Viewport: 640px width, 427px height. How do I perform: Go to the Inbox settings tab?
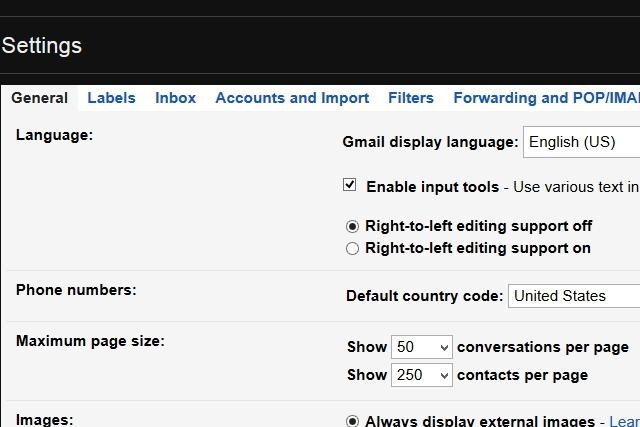pyautogui.click(x=175, y=98)
